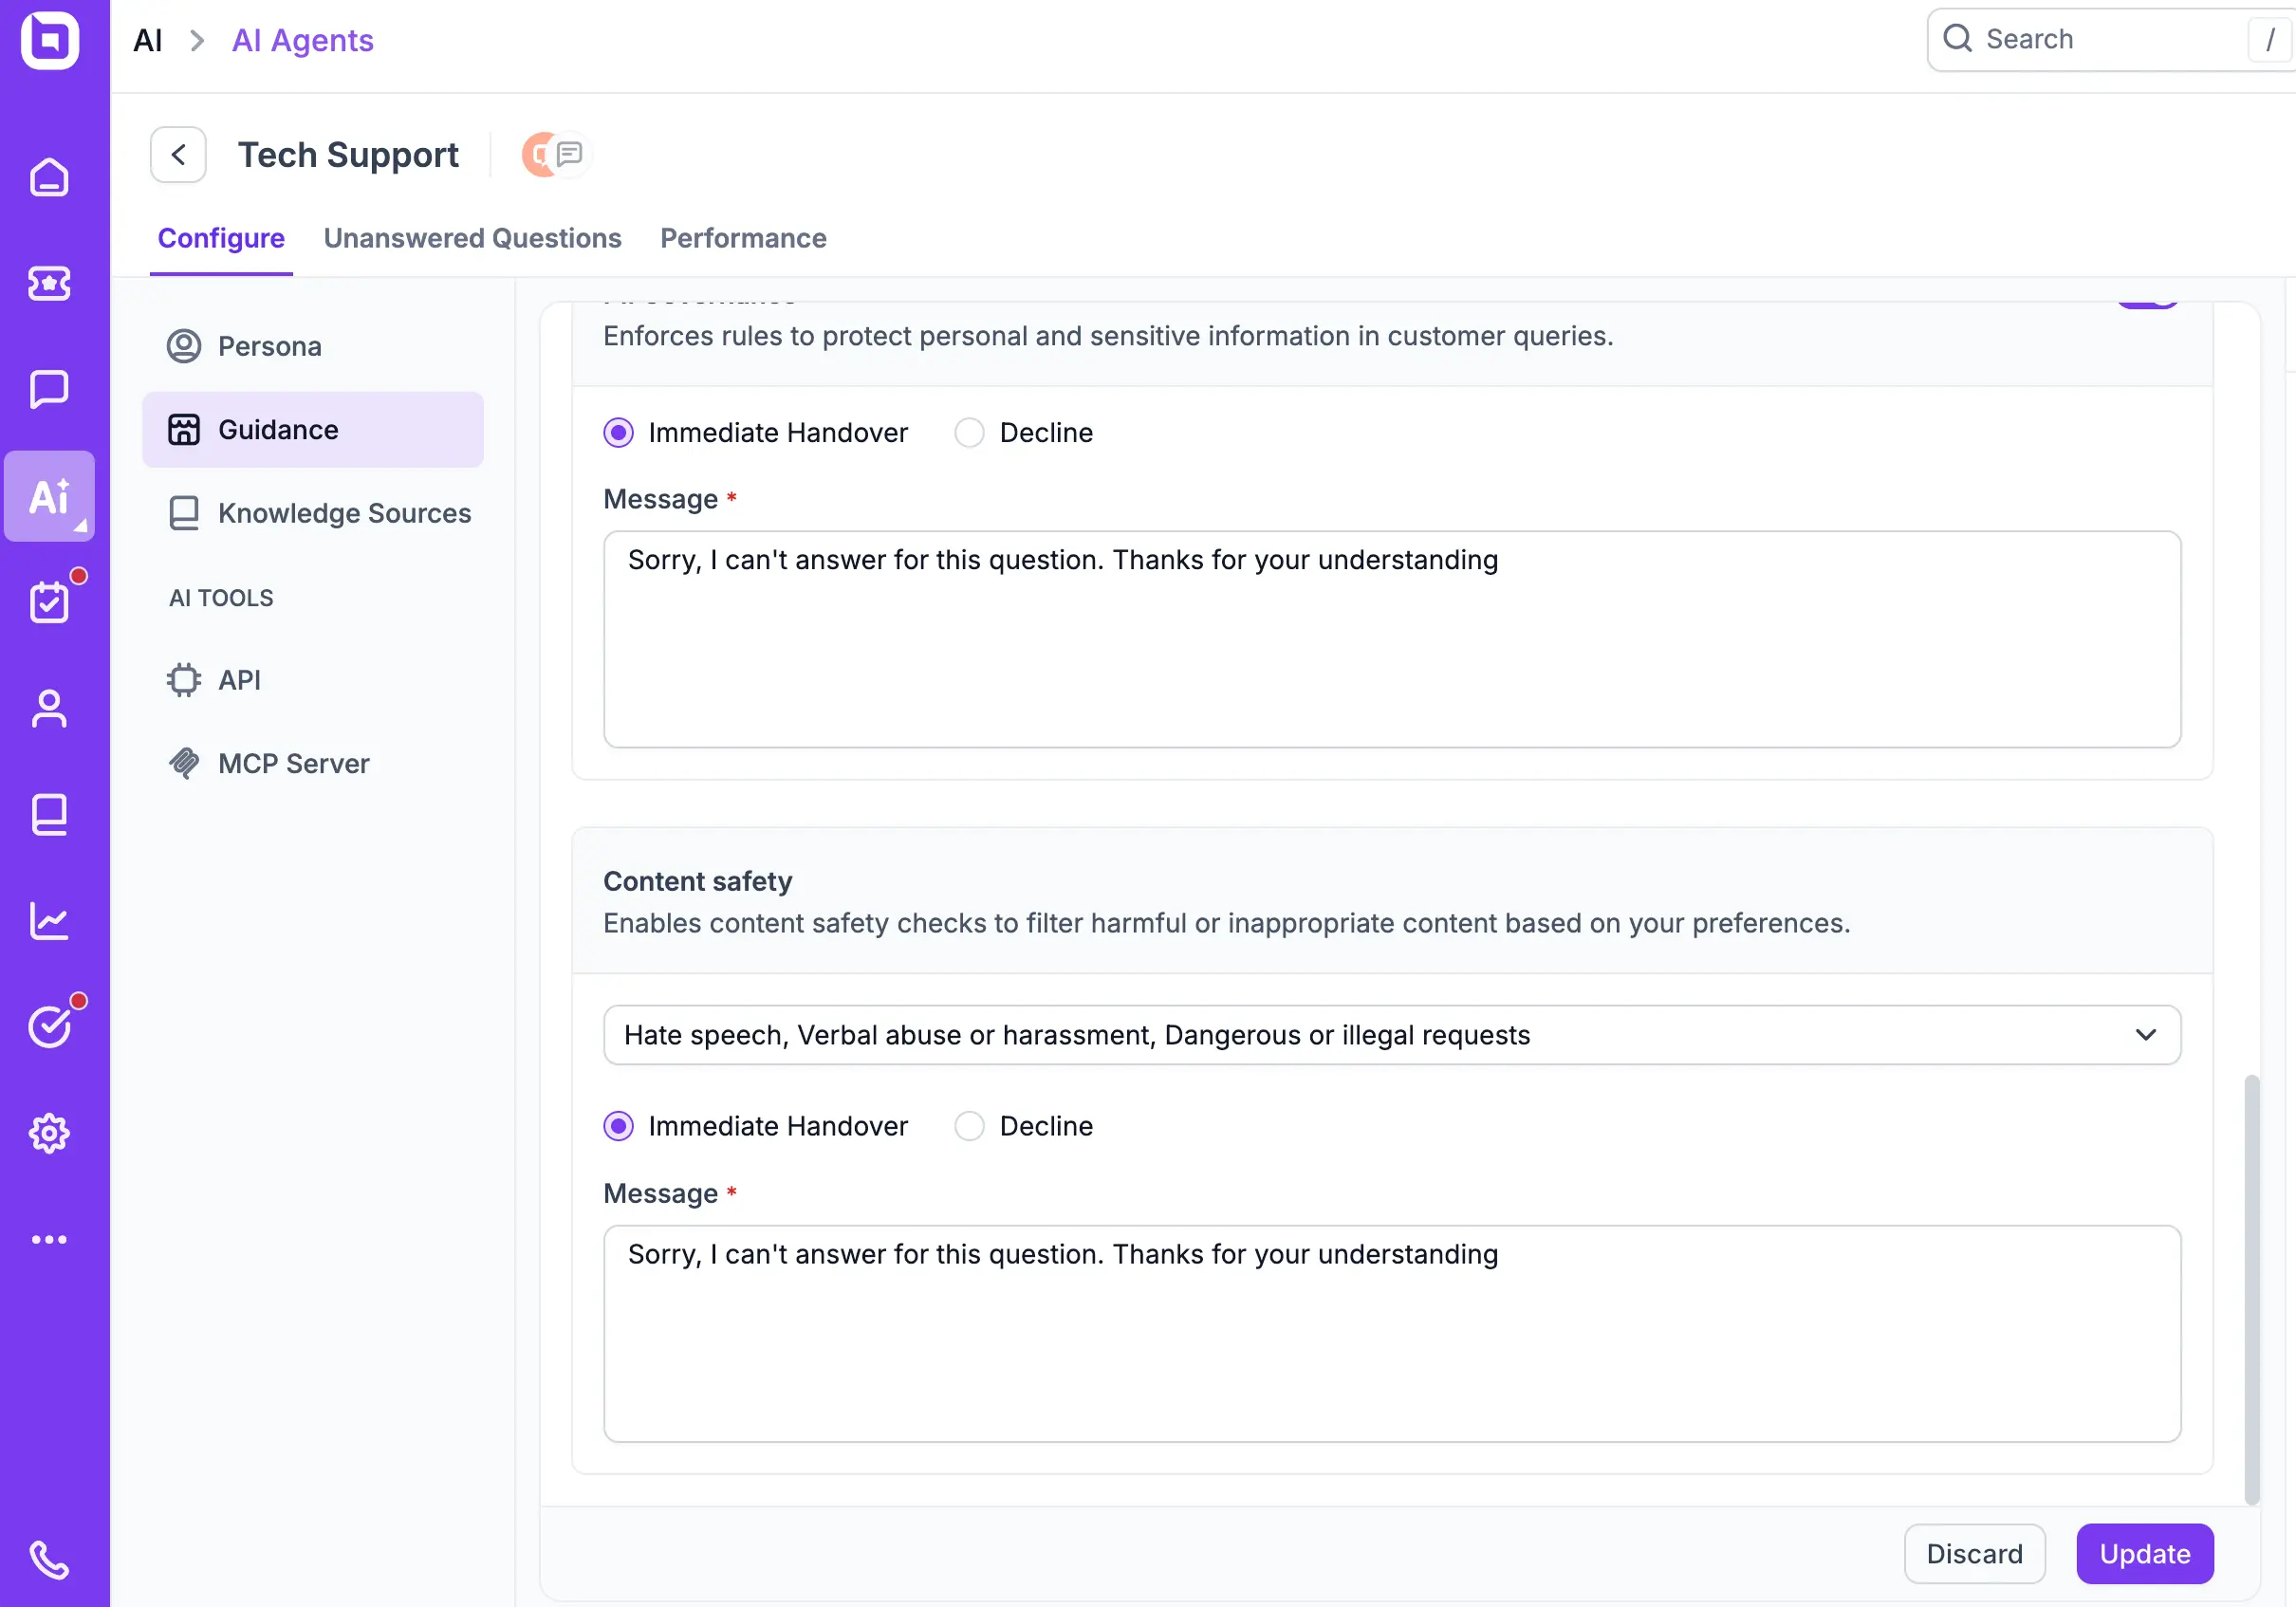The width and height of the screenshot is (2296, 1607).
Task: Click the contacts person icon in sidebar
Action: tap(49, 709)
